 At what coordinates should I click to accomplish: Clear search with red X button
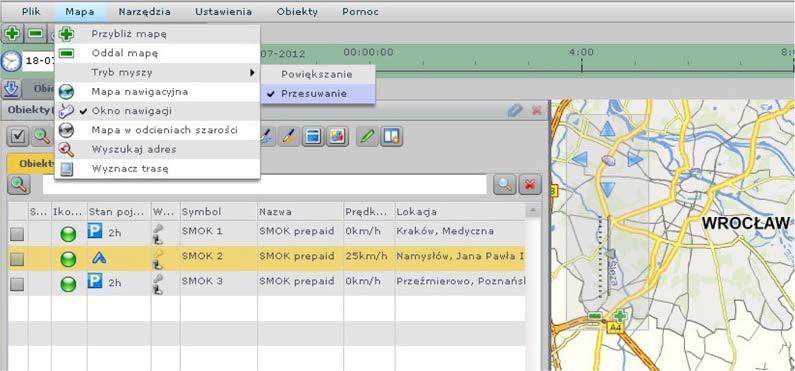530,185
